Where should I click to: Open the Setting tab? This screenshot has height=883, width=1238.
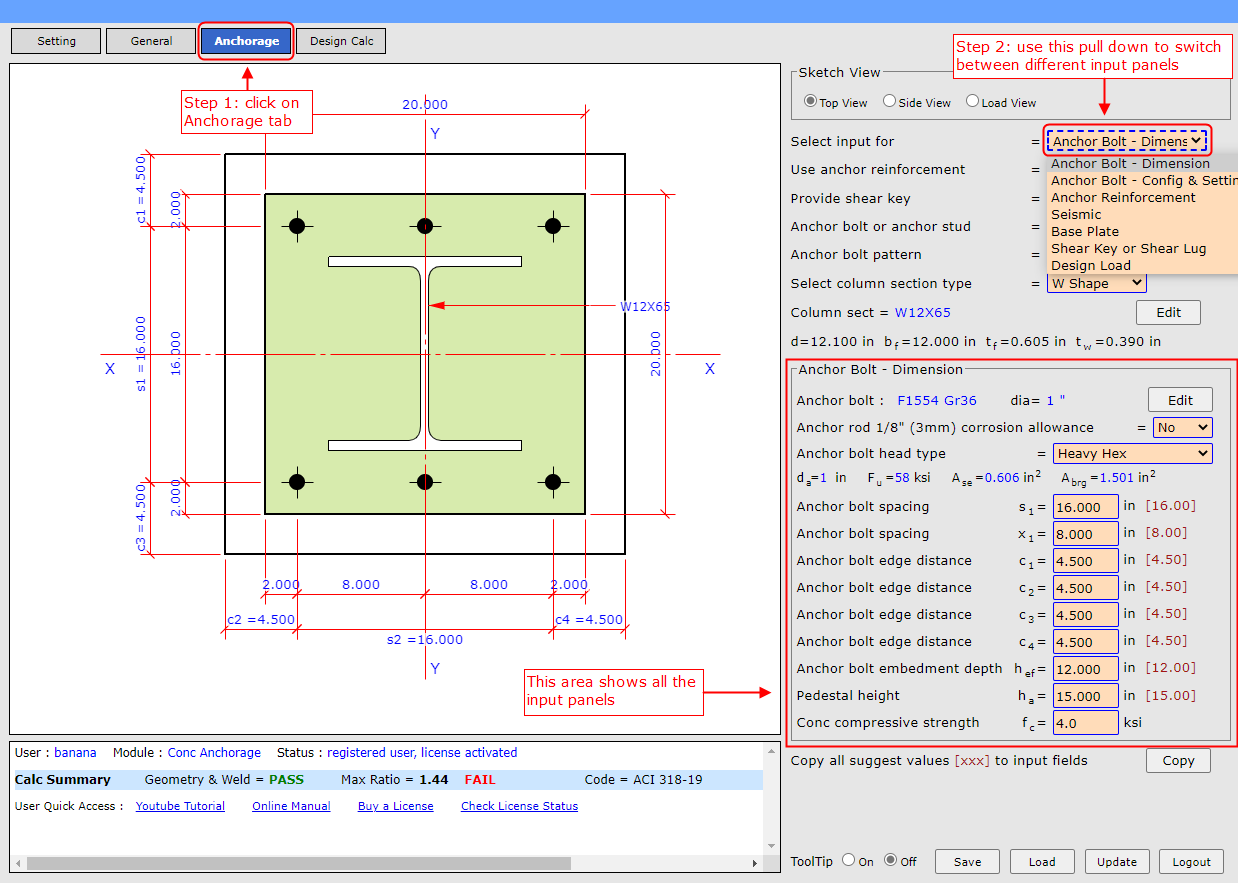[x=57, y=41]
